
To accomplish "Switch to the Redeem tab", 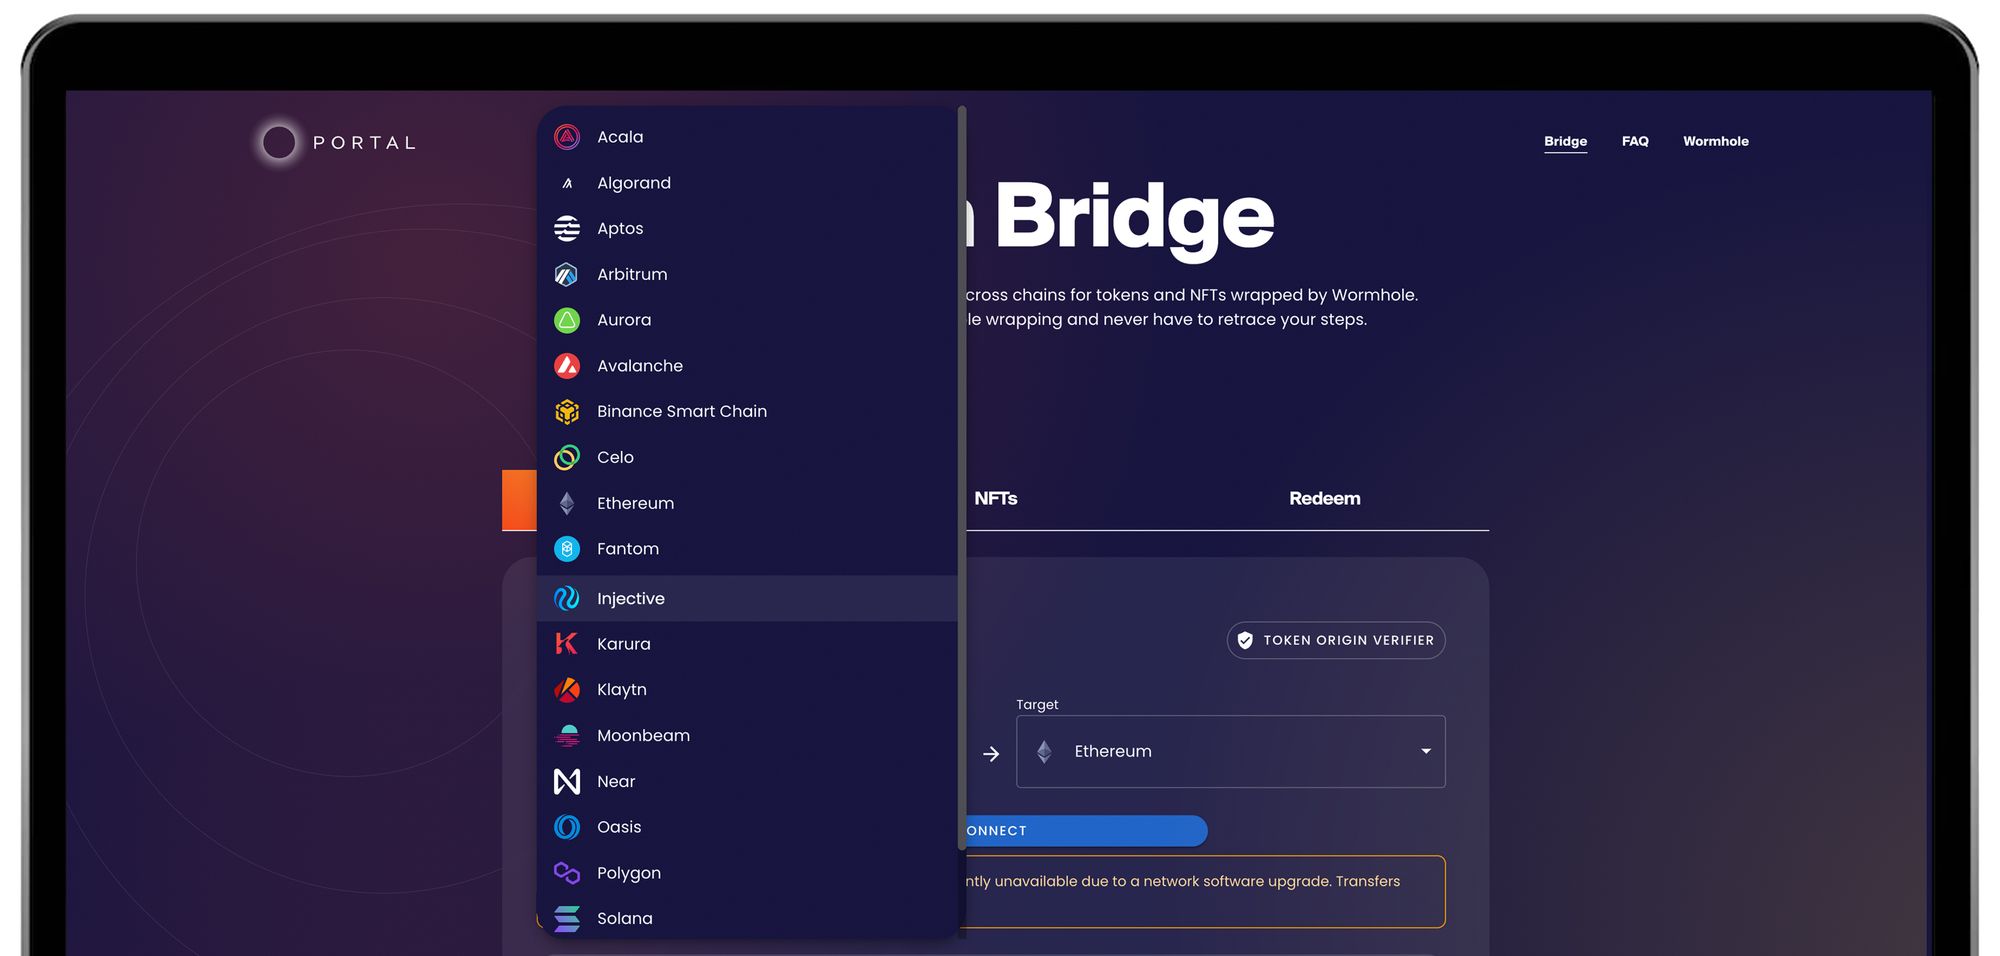I will pyautogui.click(x=1324, y=498).
